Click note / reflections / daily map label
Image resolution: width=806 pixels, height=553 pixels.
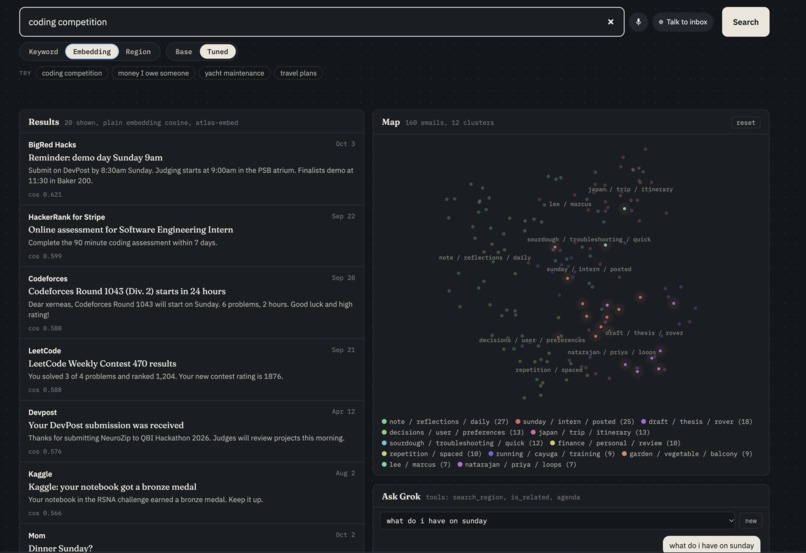485,257
